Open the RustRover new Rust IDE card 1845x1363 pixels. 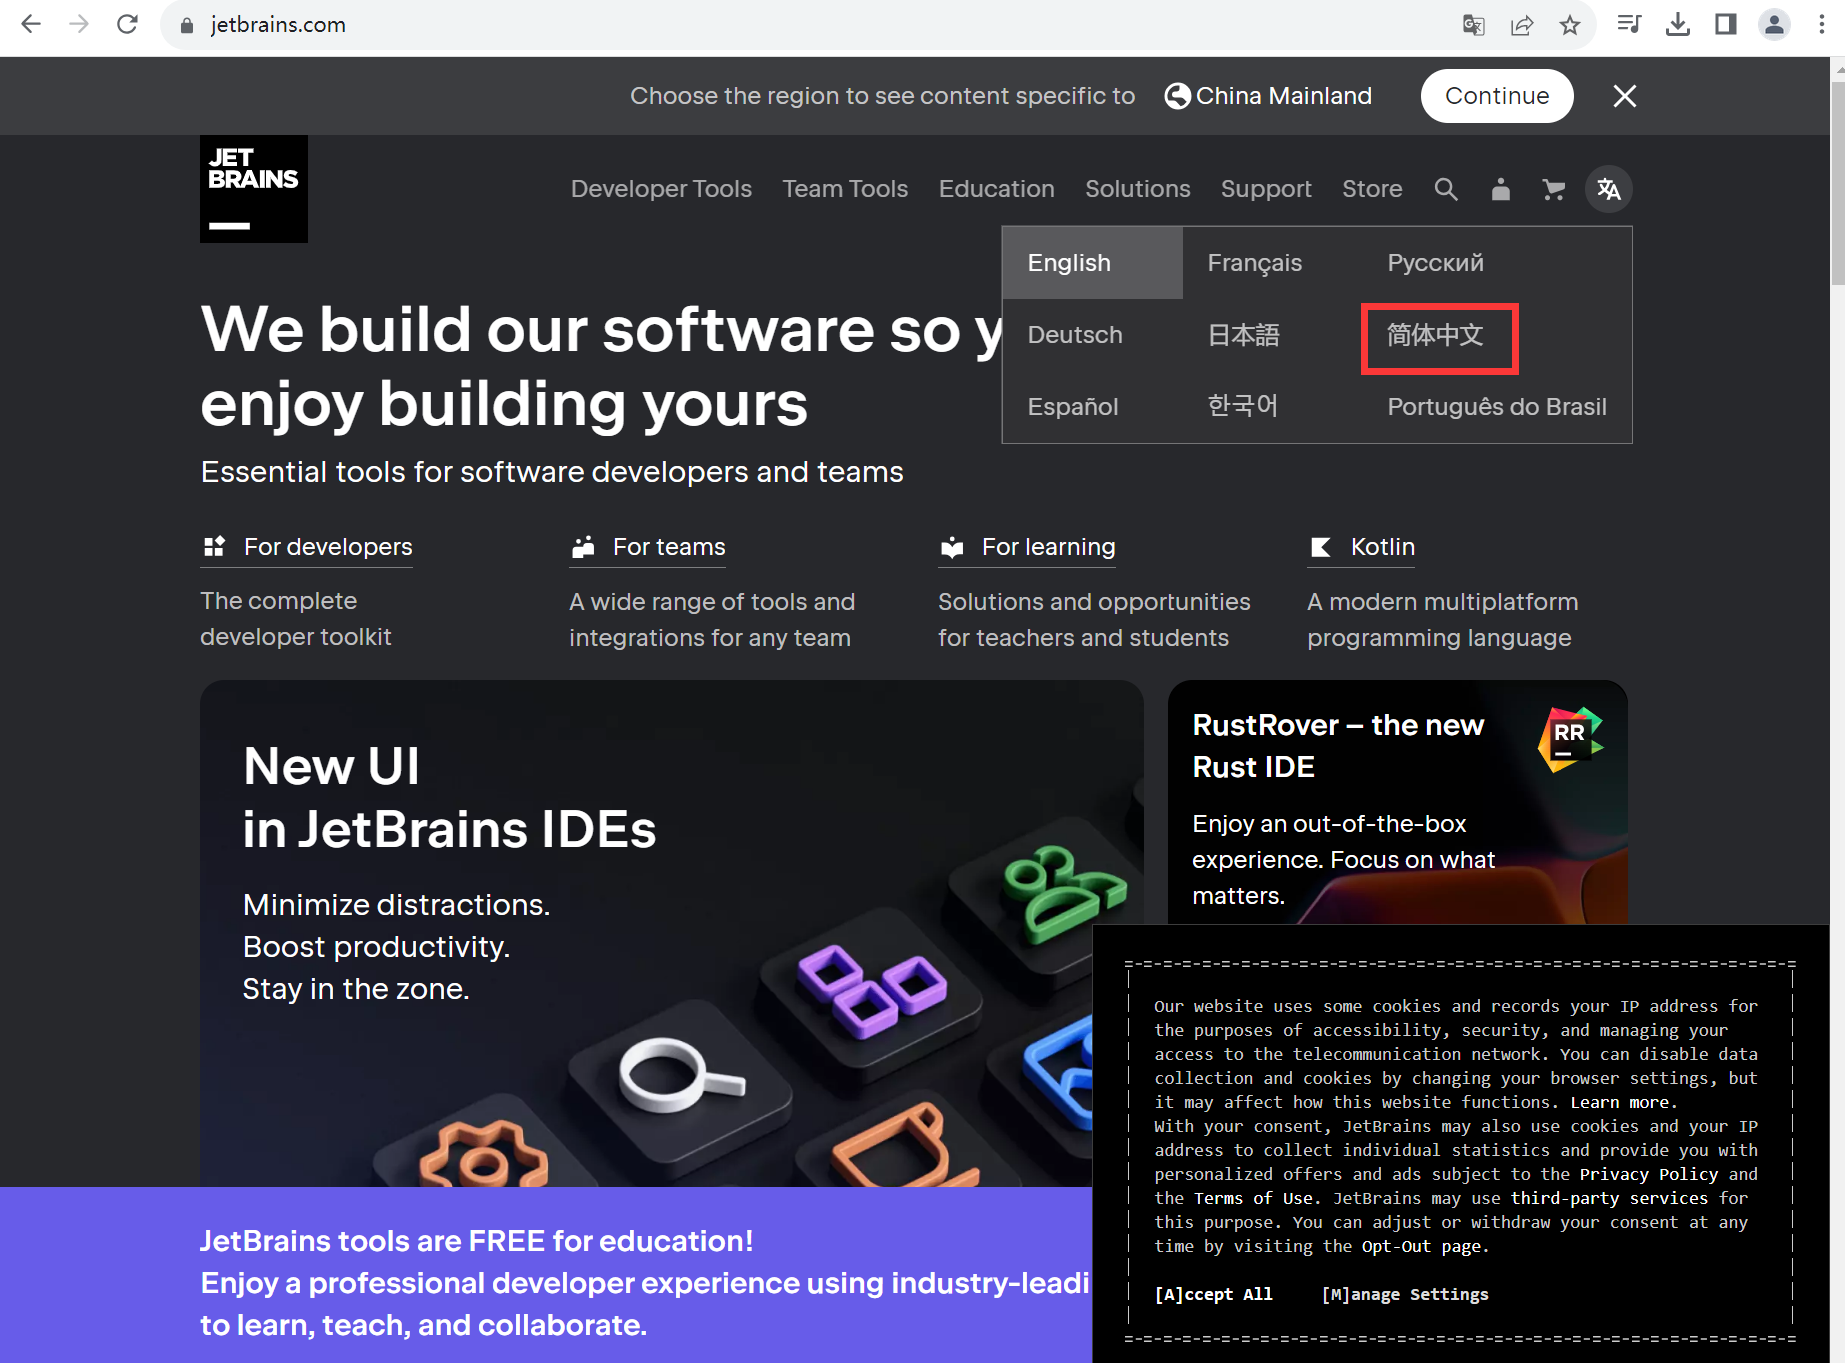[x=1398, y=803]
